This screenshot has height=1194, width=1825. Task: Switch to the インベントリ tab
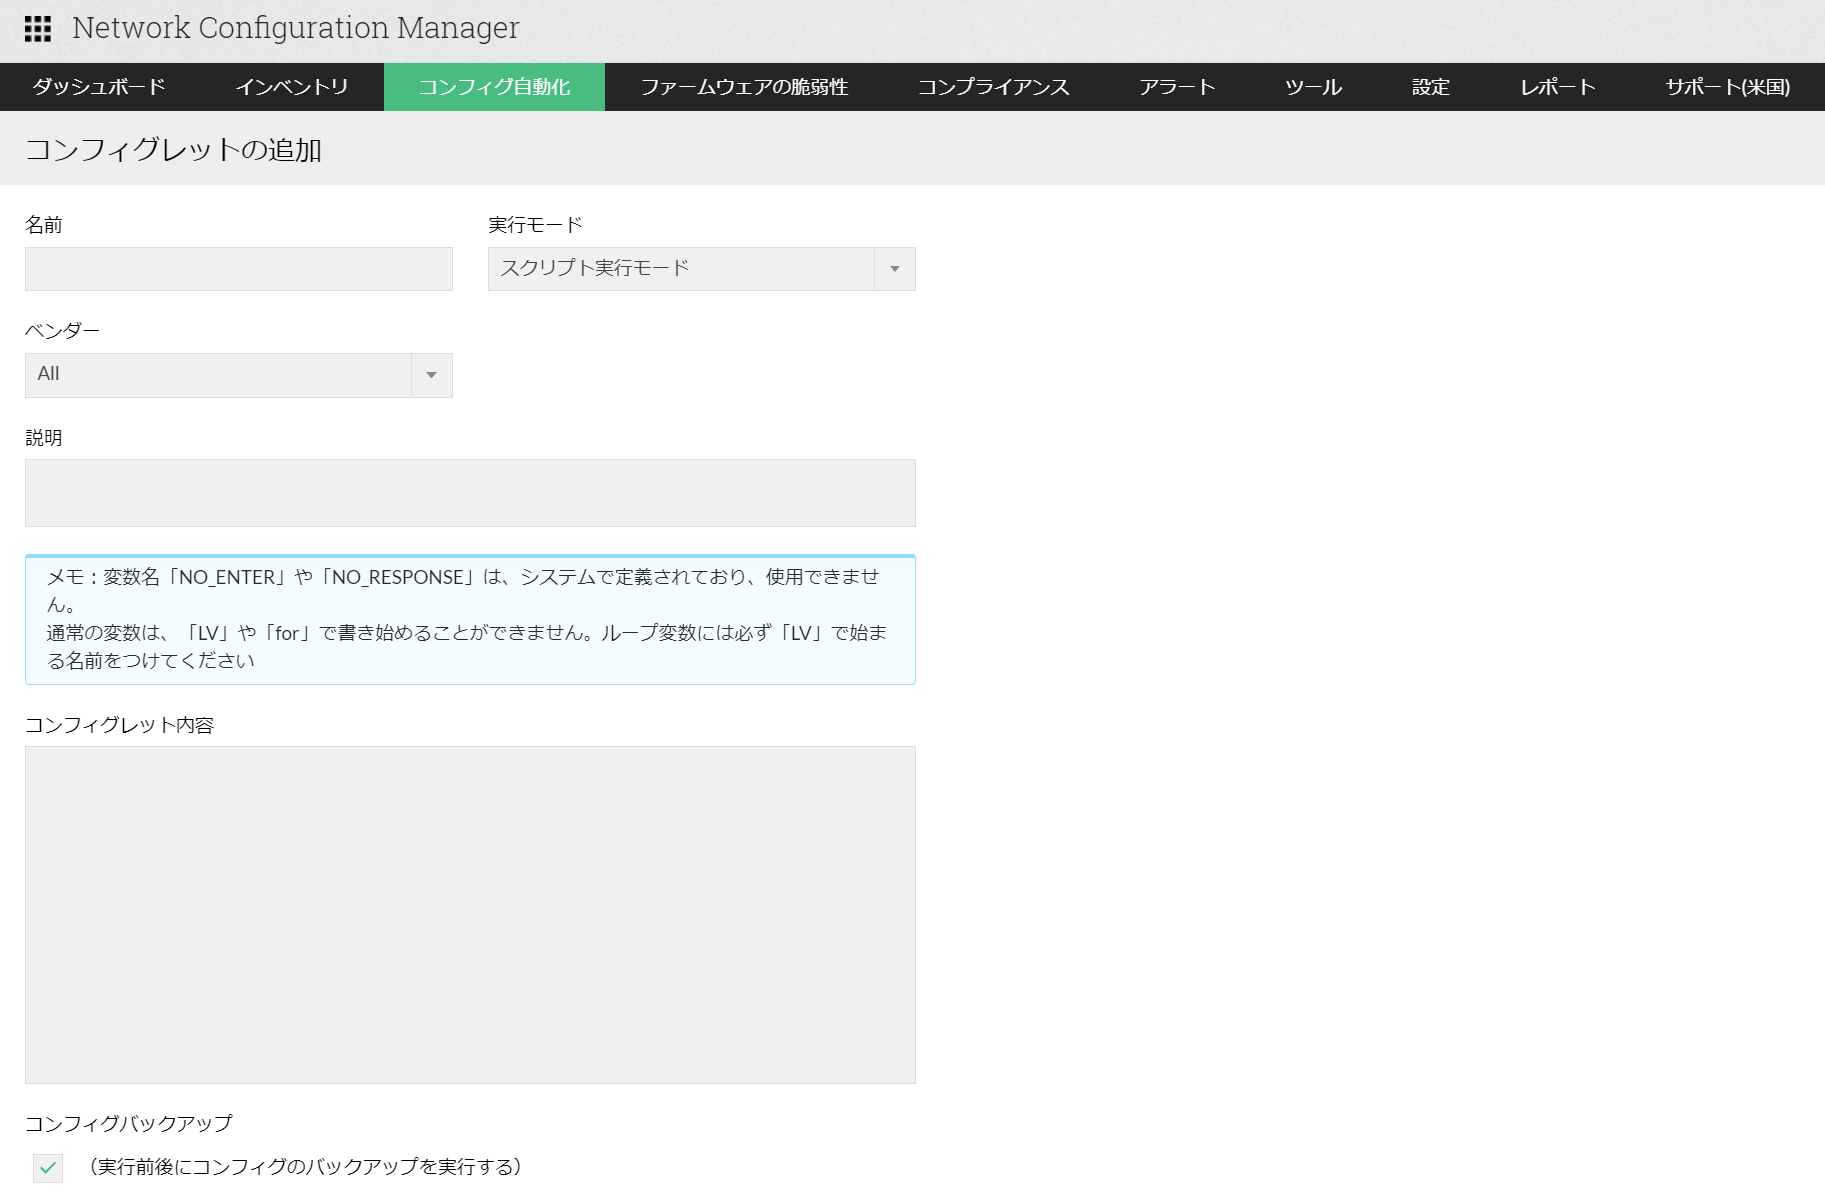[x=292, y=87]
